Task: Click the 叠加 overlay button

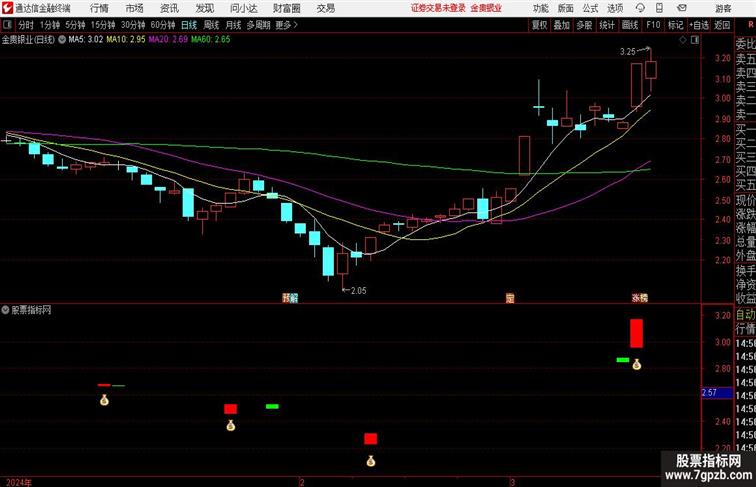Action: point(562,25)
